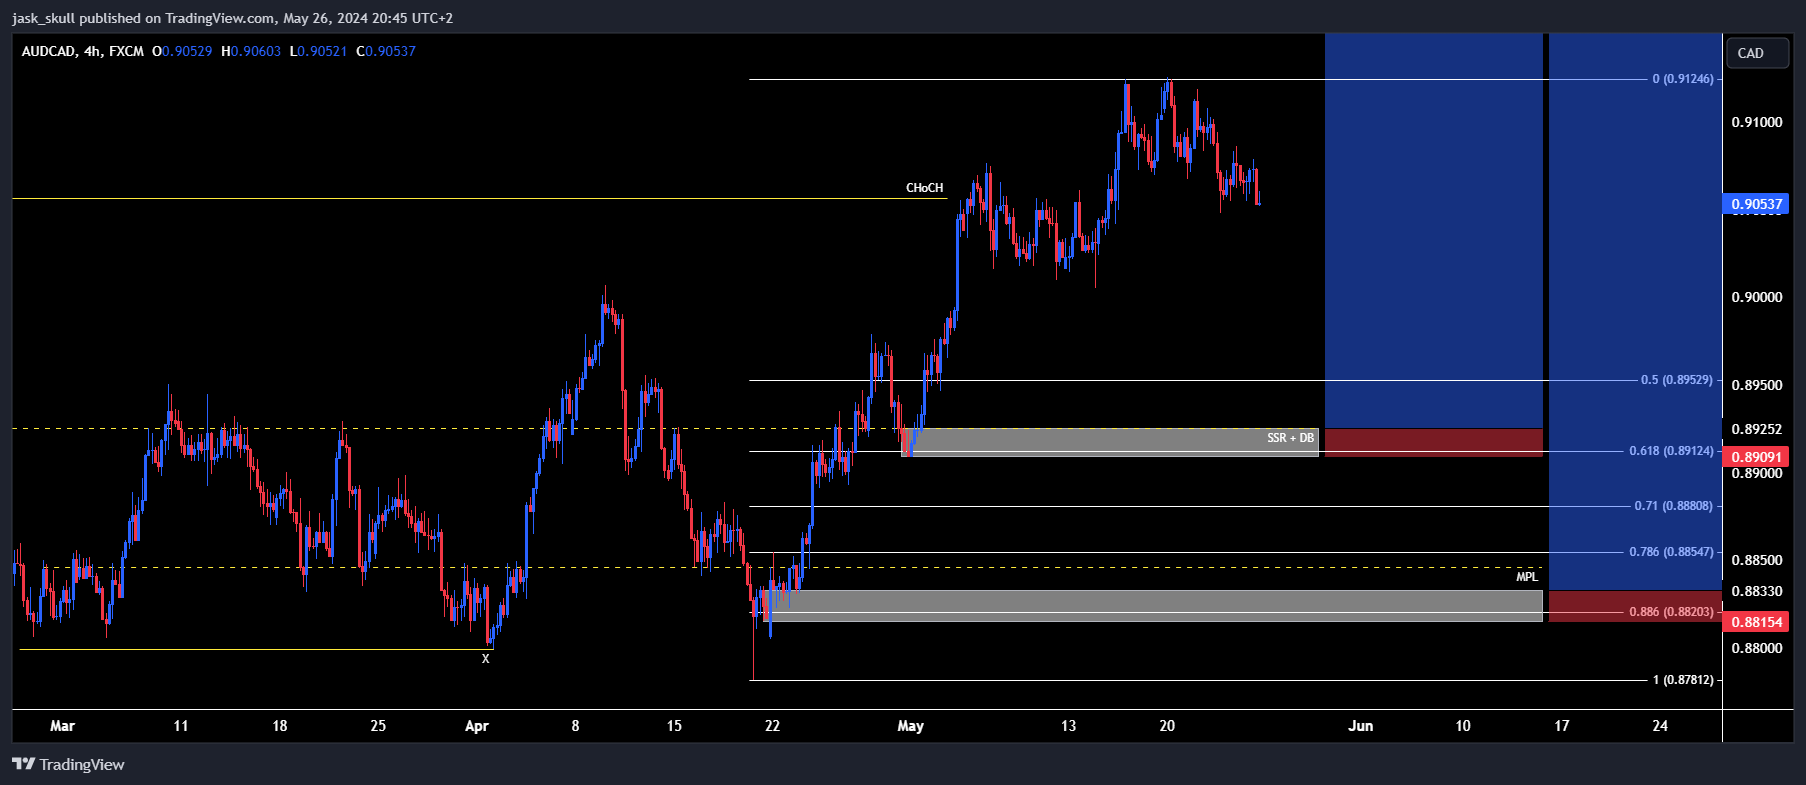Click the 22 date label on time axis

click(x=772, y=726)
